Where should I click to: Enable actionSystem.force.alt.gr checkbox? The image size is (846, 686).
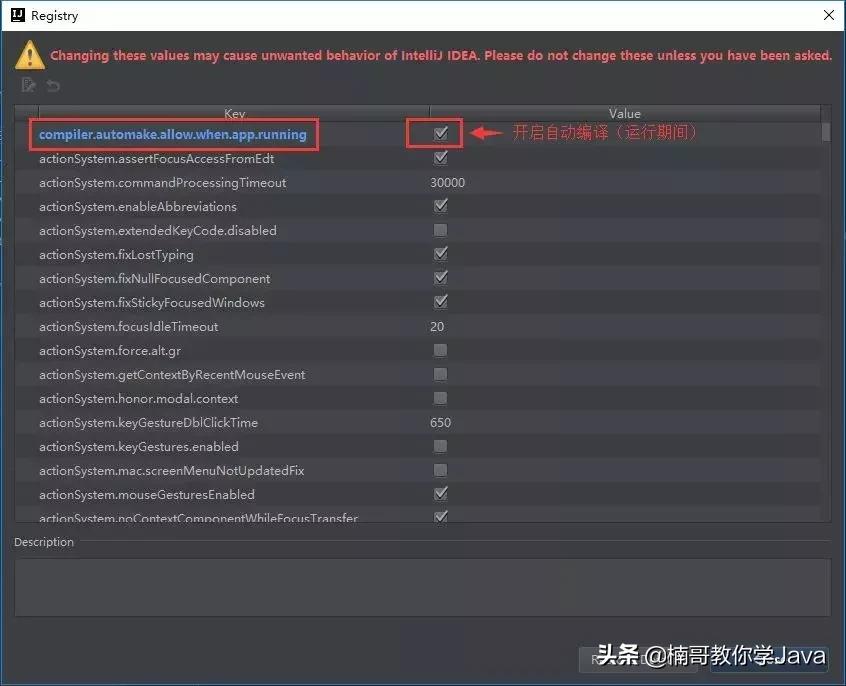click(x=441, y=350)
